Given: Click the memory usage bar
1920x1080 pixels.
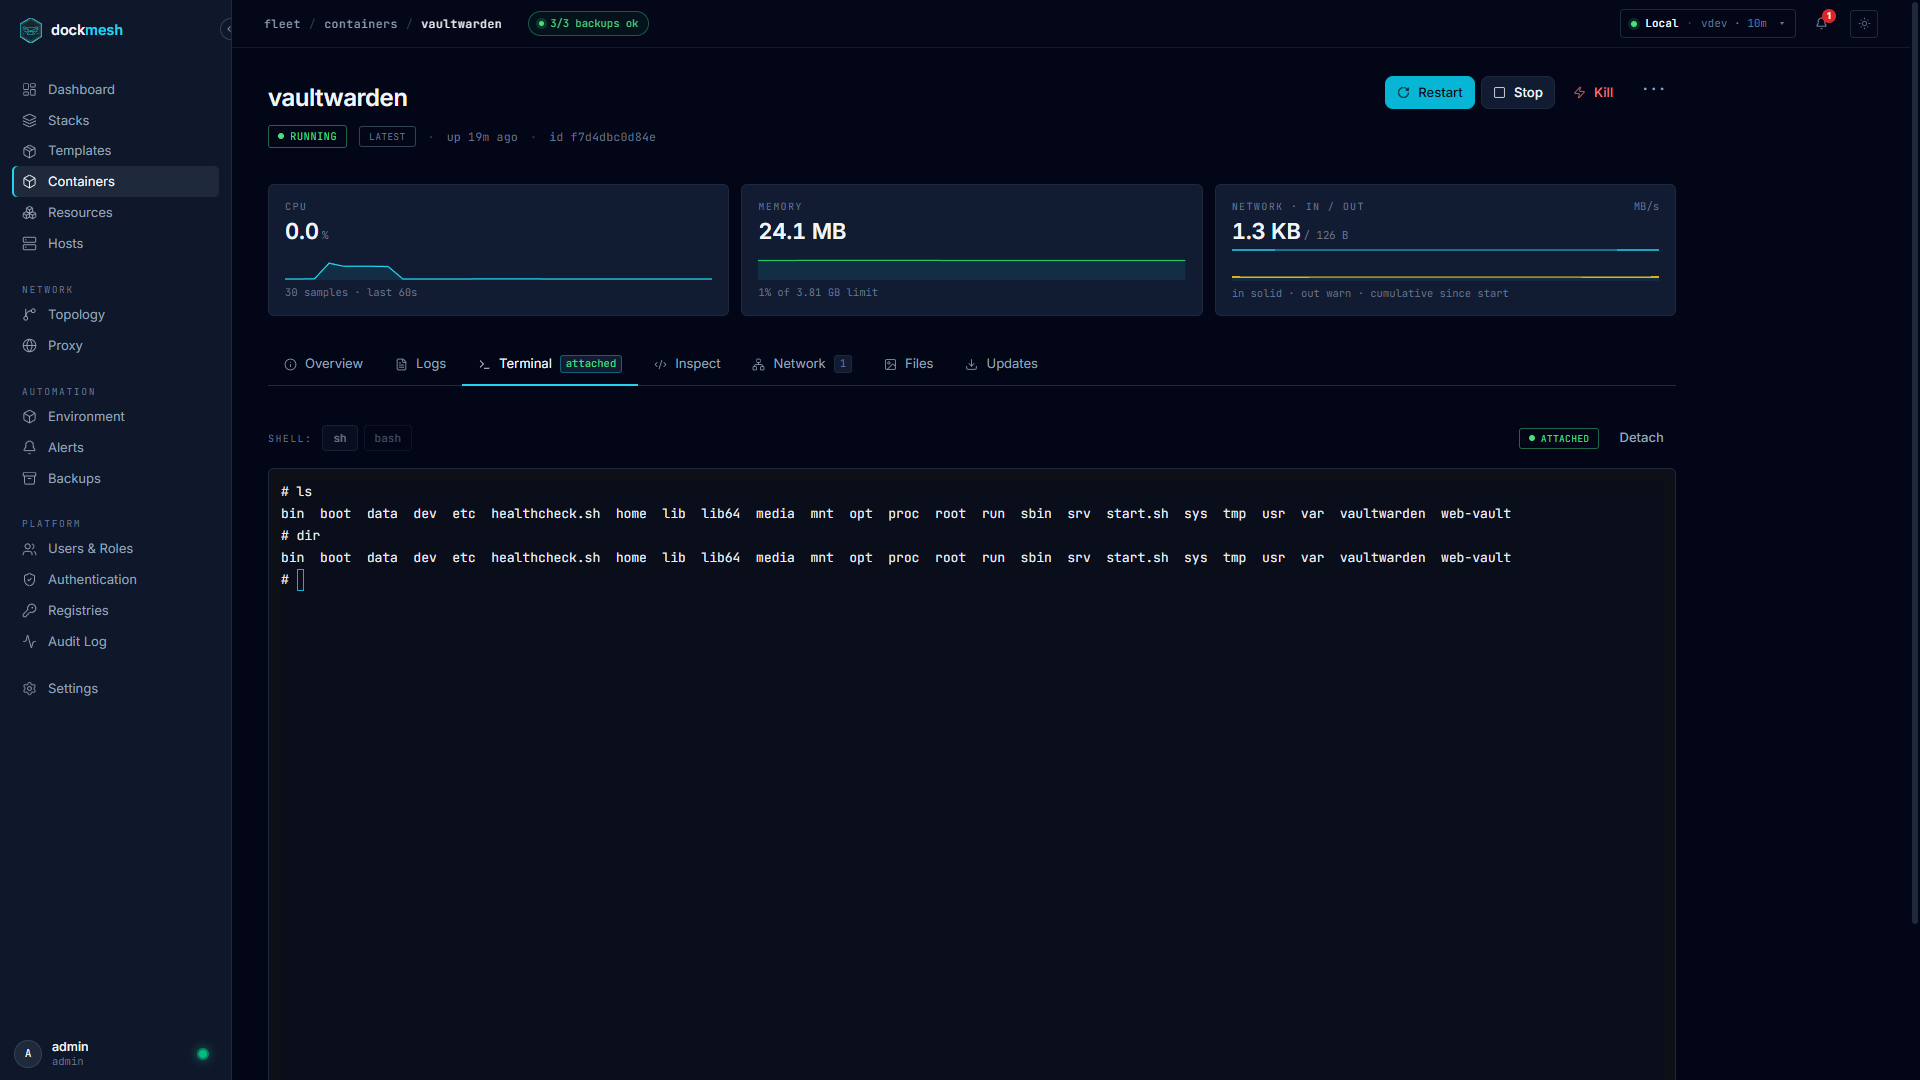Looking at the screenshot, I should tap(971, 269).
